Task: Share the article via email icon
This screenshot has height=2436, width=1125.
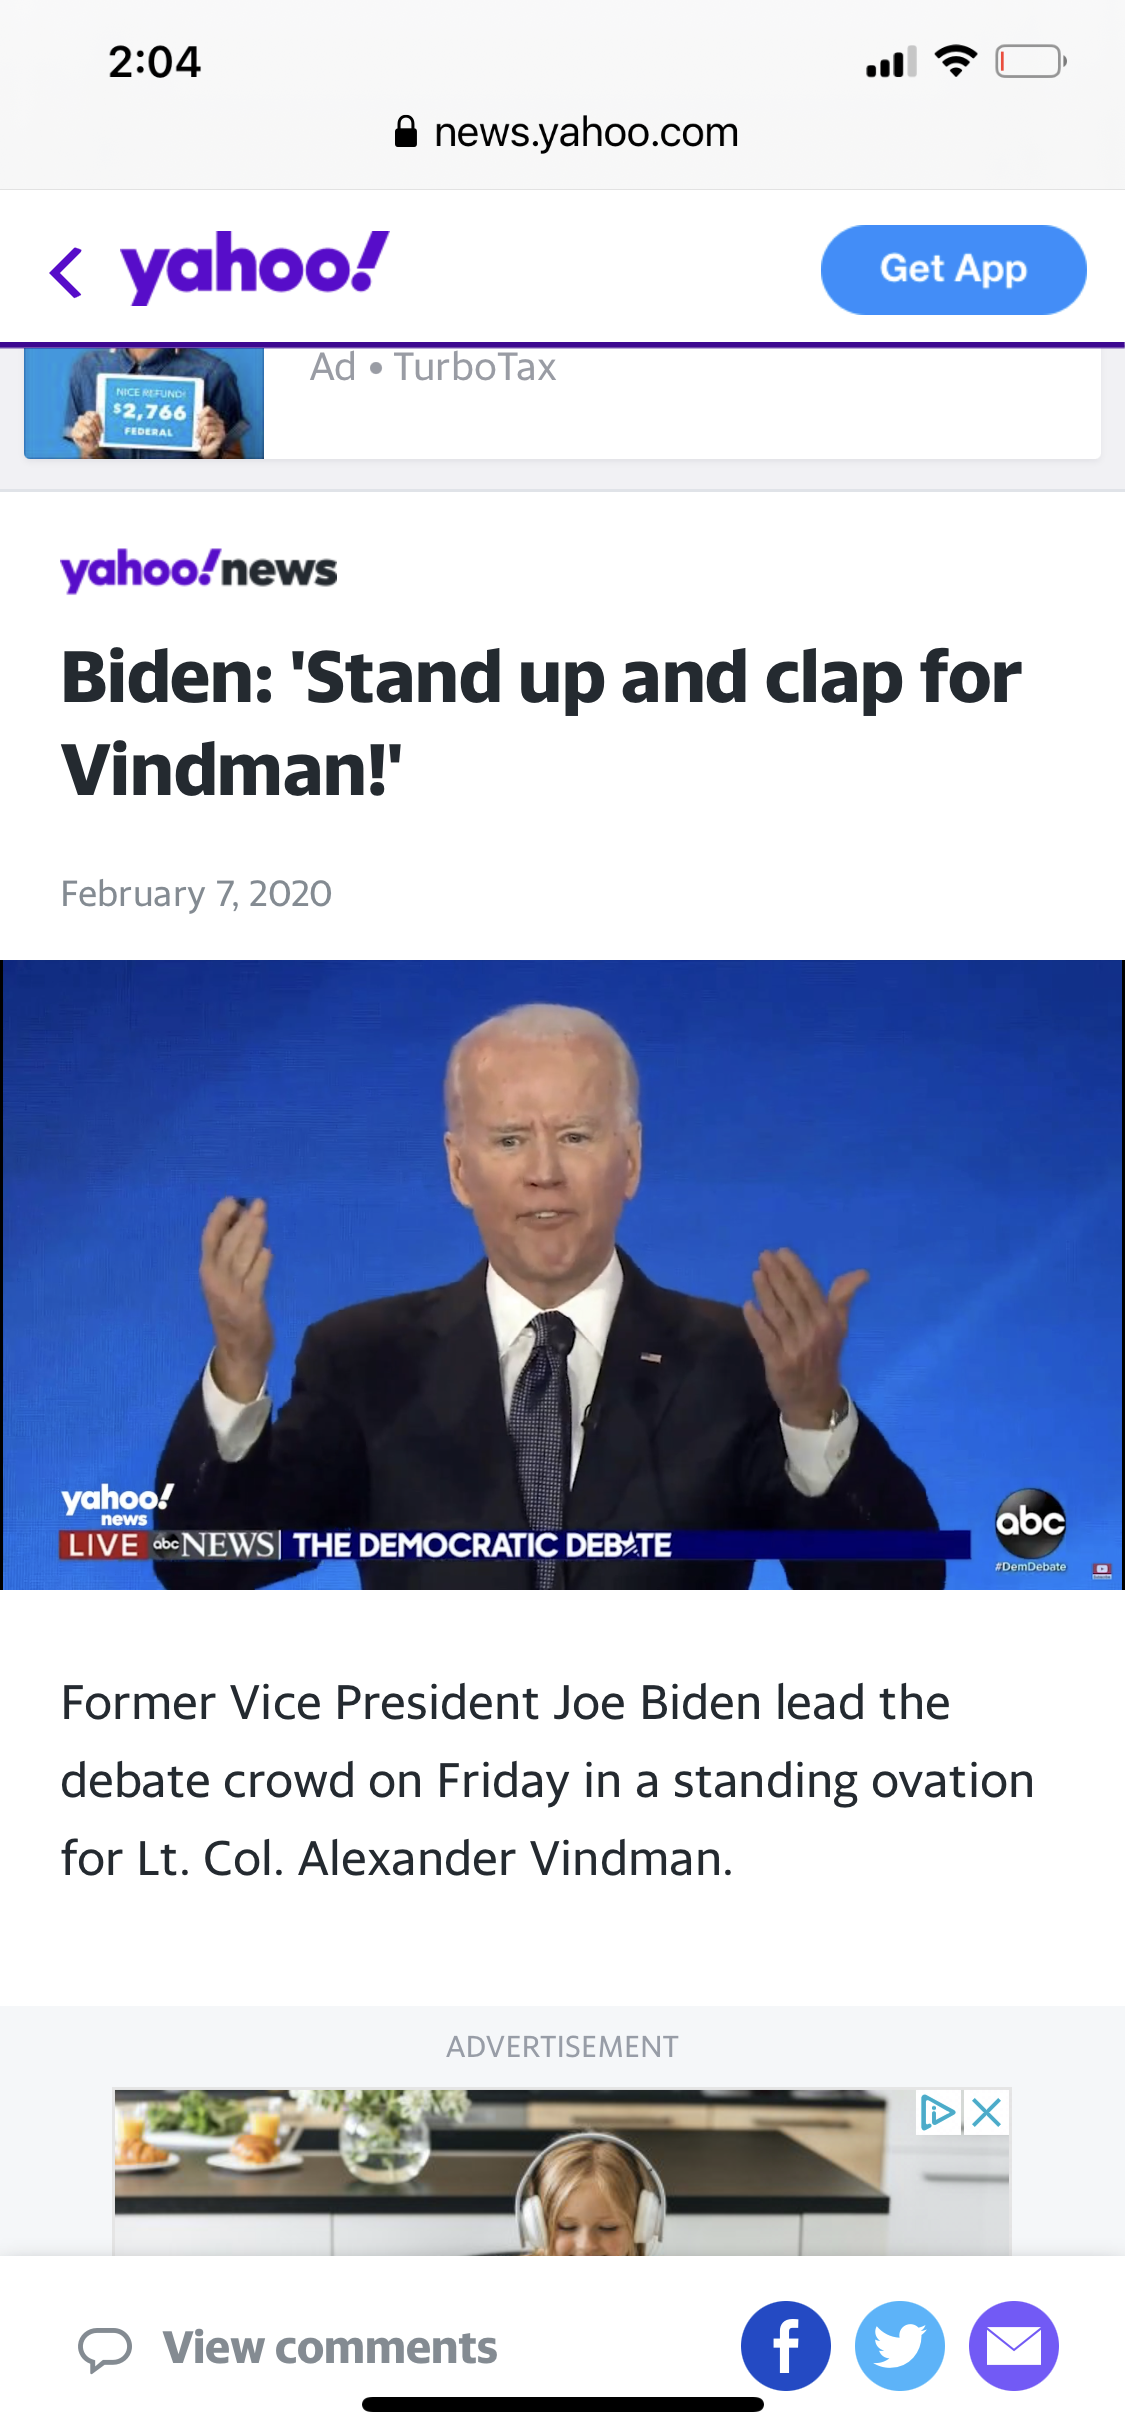Action: 1014,2346
